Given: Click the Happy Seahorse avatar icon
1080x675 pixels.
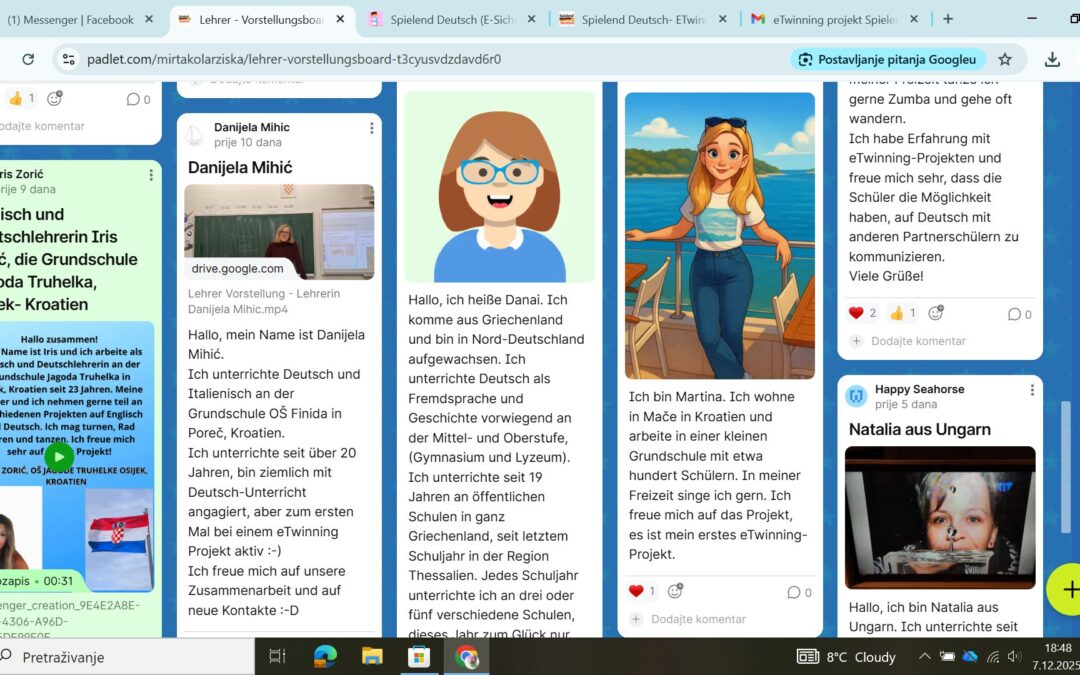Looking at the screenshot, I should pyautogui.click(x=856, y=397).
